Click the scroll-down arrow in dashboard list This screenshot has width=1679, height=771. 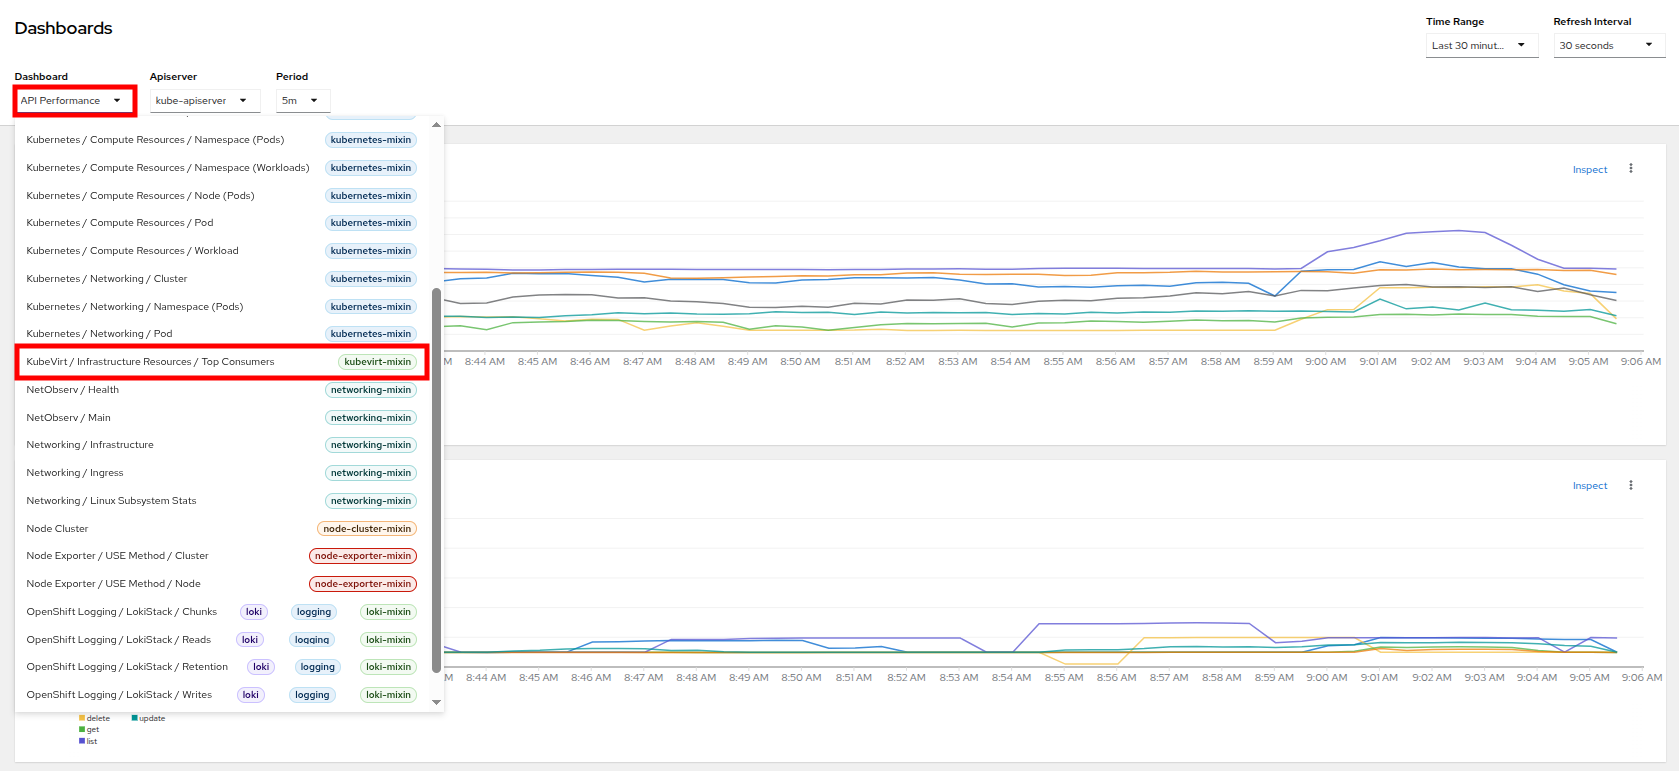click(x=436, y=702)
